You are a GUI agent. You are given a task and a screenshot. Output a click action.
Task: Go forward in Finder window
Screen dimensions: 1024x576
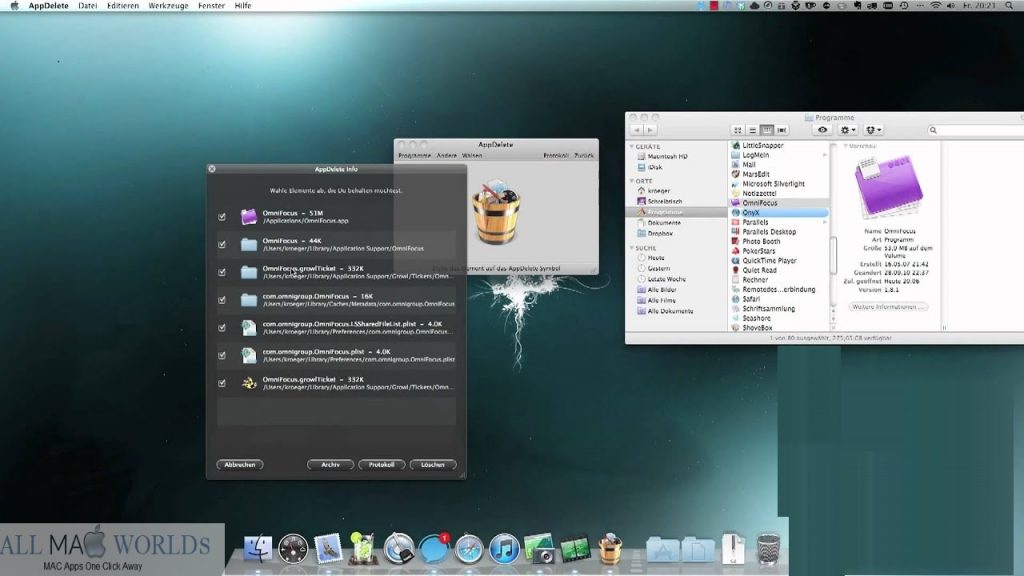649,130
